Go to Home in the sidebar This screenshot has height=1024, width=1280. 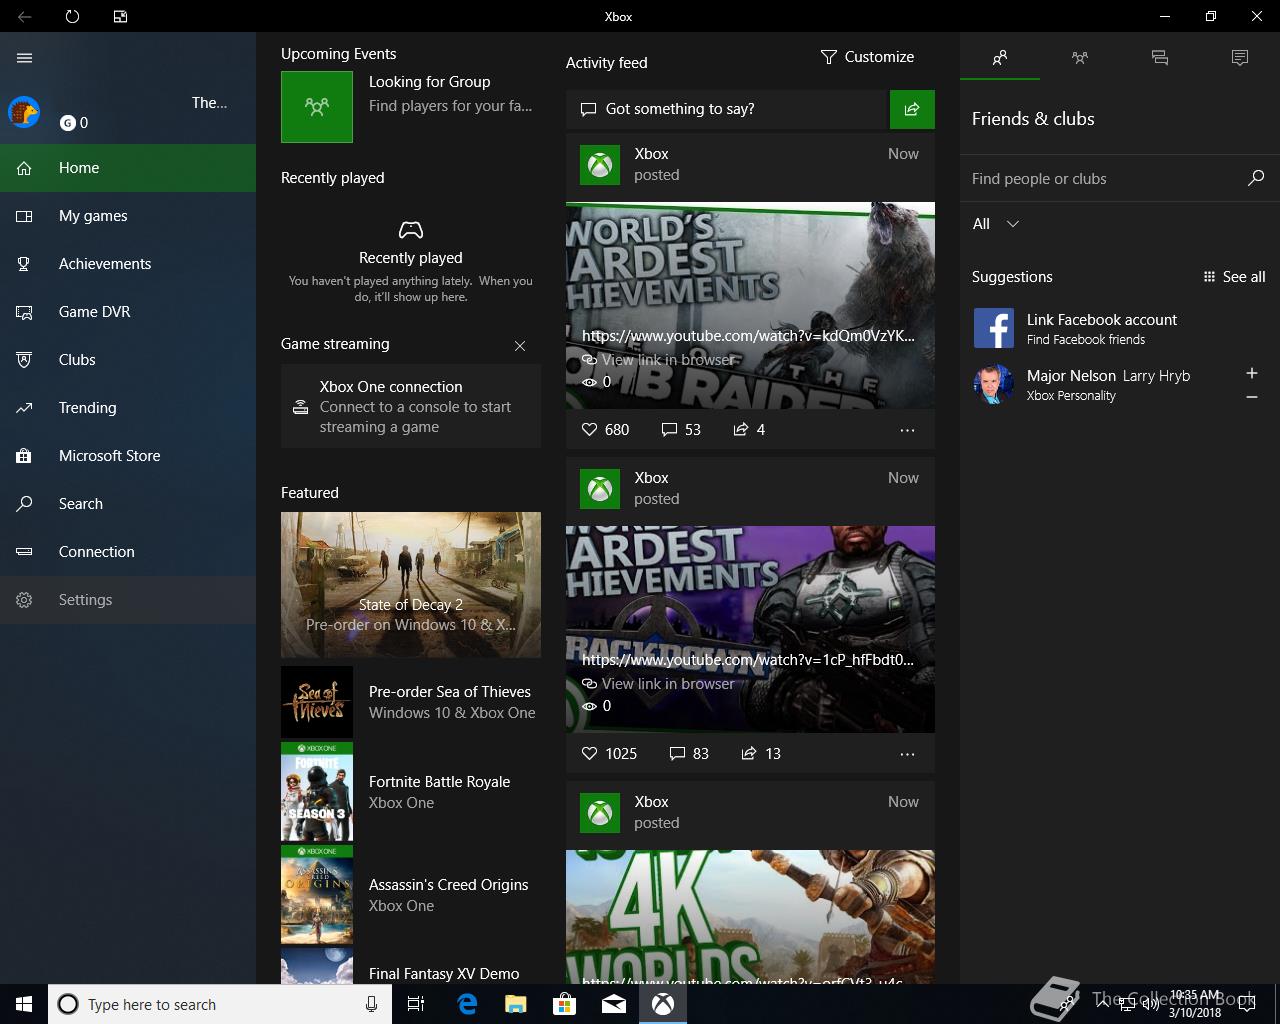(x=128, y=168)
